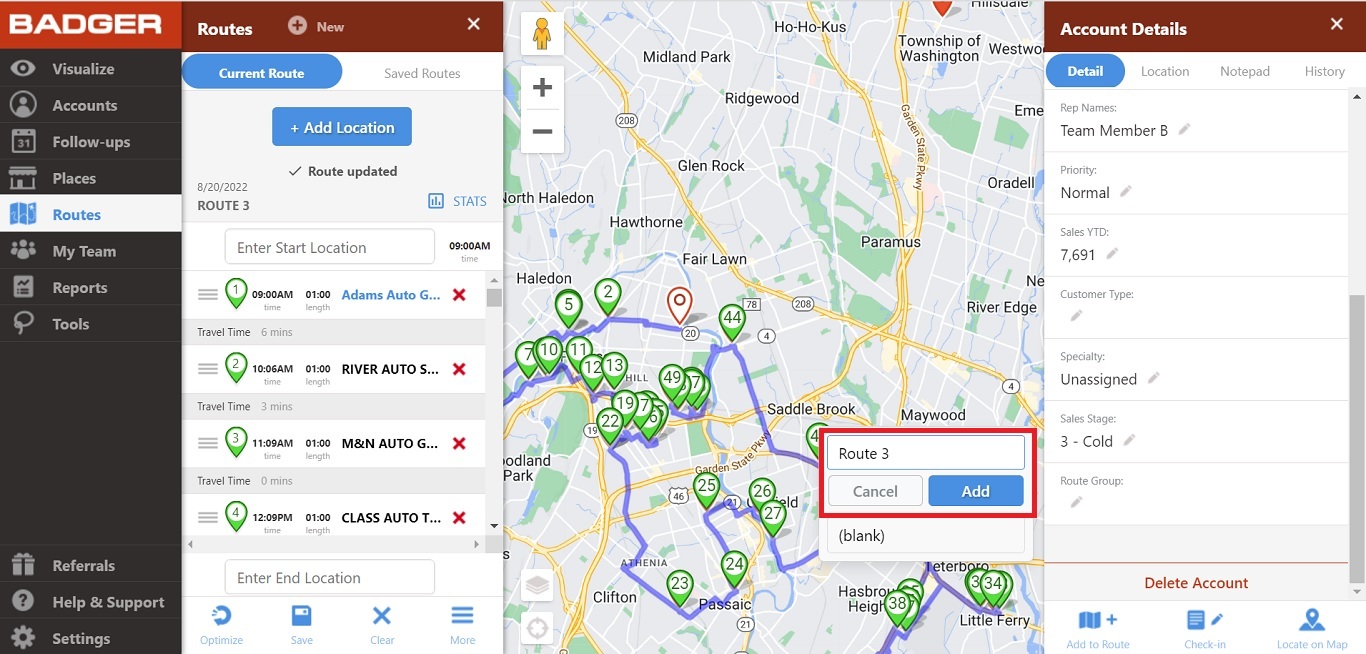
Task: View route STATS
Action: (457, 200)
